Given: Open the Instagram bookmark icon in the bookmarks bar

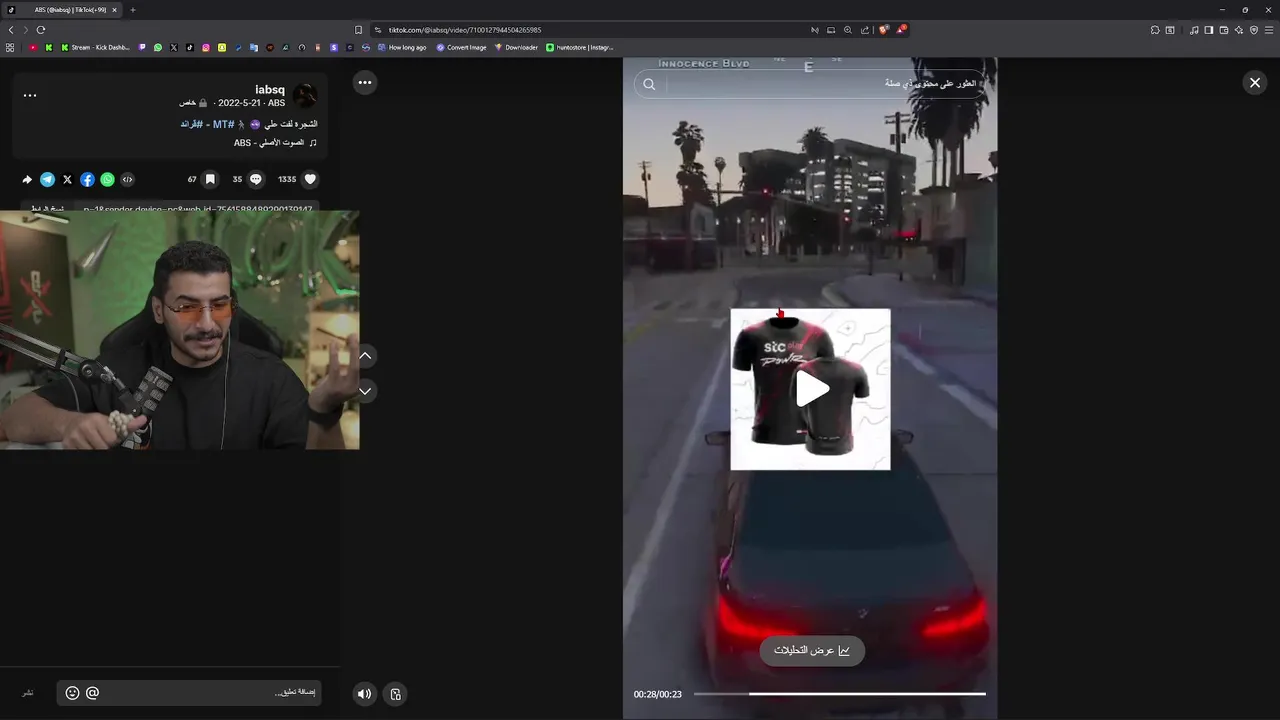Looking at the screenshot, I should click(x=206, y=47).
